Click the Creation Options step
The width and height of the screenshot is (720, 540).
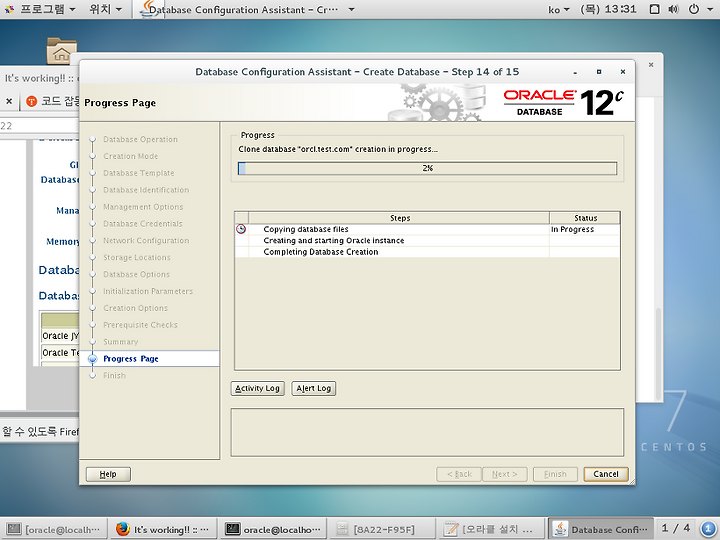tap(135, 308)
